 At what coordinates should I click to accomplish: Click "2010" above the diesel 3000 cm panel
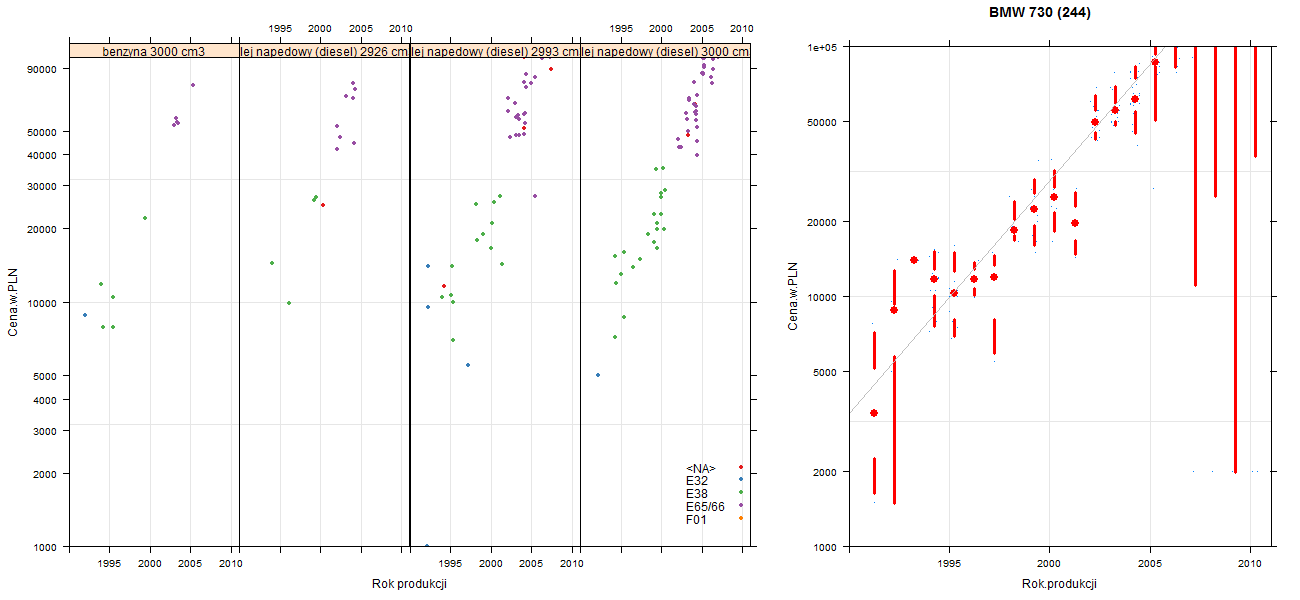[741, 28]
